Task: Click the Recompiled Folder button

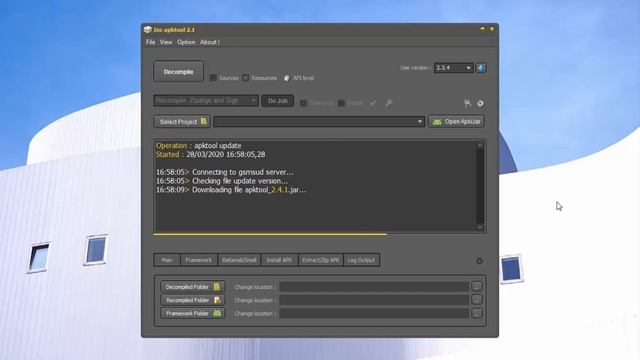Action: point(192,300)
